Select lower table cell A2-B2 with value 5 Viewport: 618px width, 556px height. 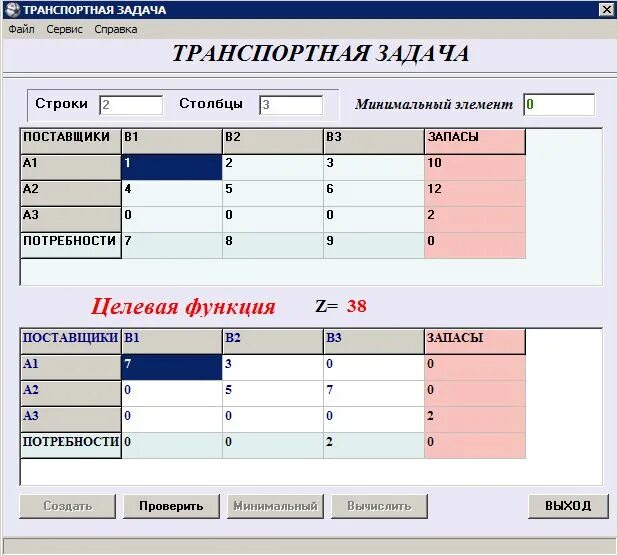273,394
